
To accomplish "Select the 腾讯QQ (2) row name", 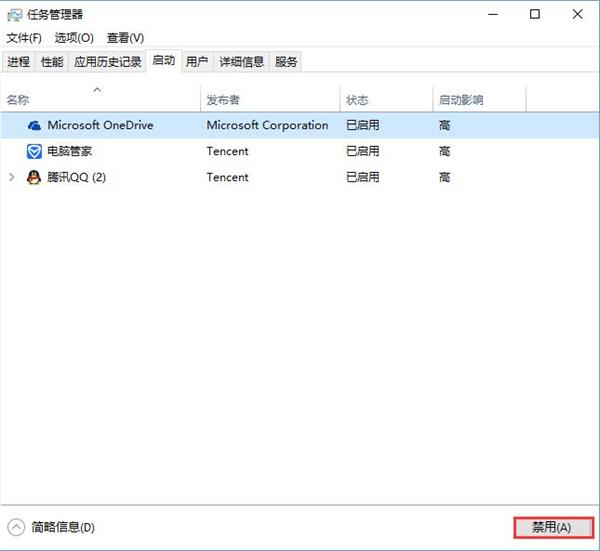I will pyautogui.click(x=77, y=177).
